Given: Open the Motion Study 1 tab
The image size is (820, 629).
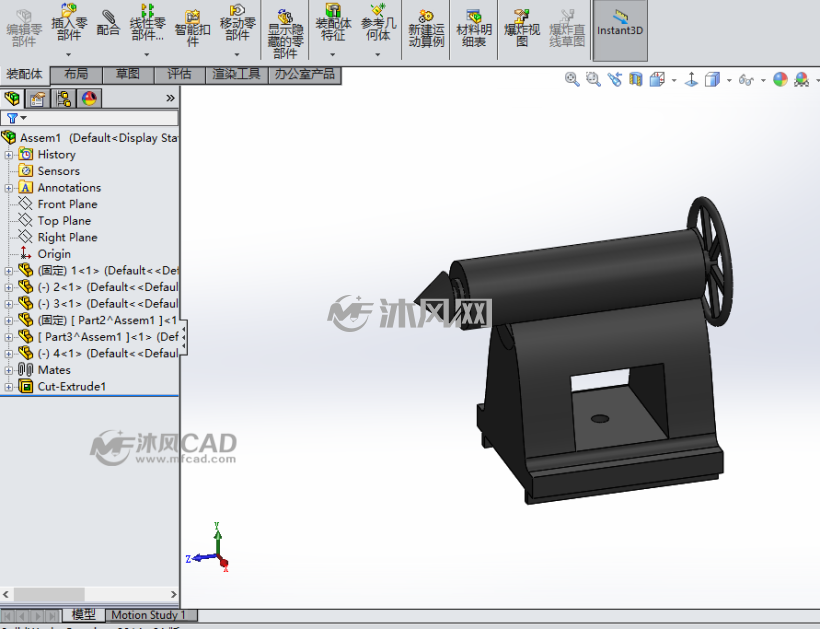Looking at the screenshot, I should [151, 615].
